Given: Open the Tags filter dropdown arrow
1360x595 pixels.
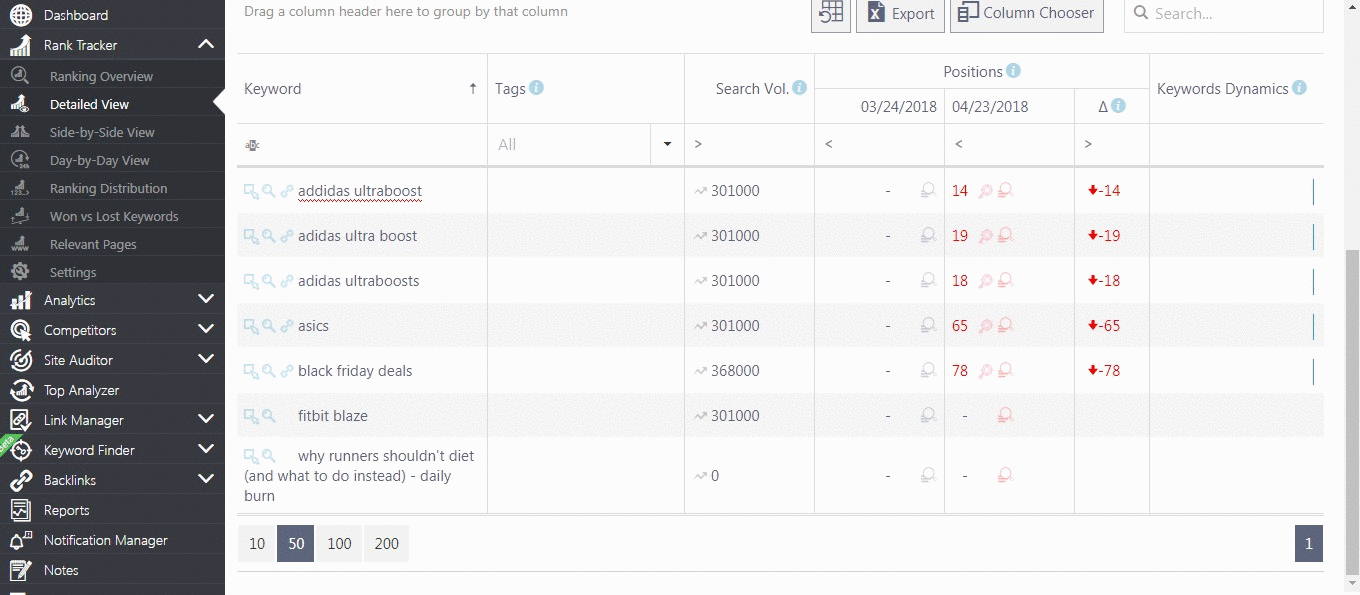Looking at the screenshot, I should click(667, 145).
